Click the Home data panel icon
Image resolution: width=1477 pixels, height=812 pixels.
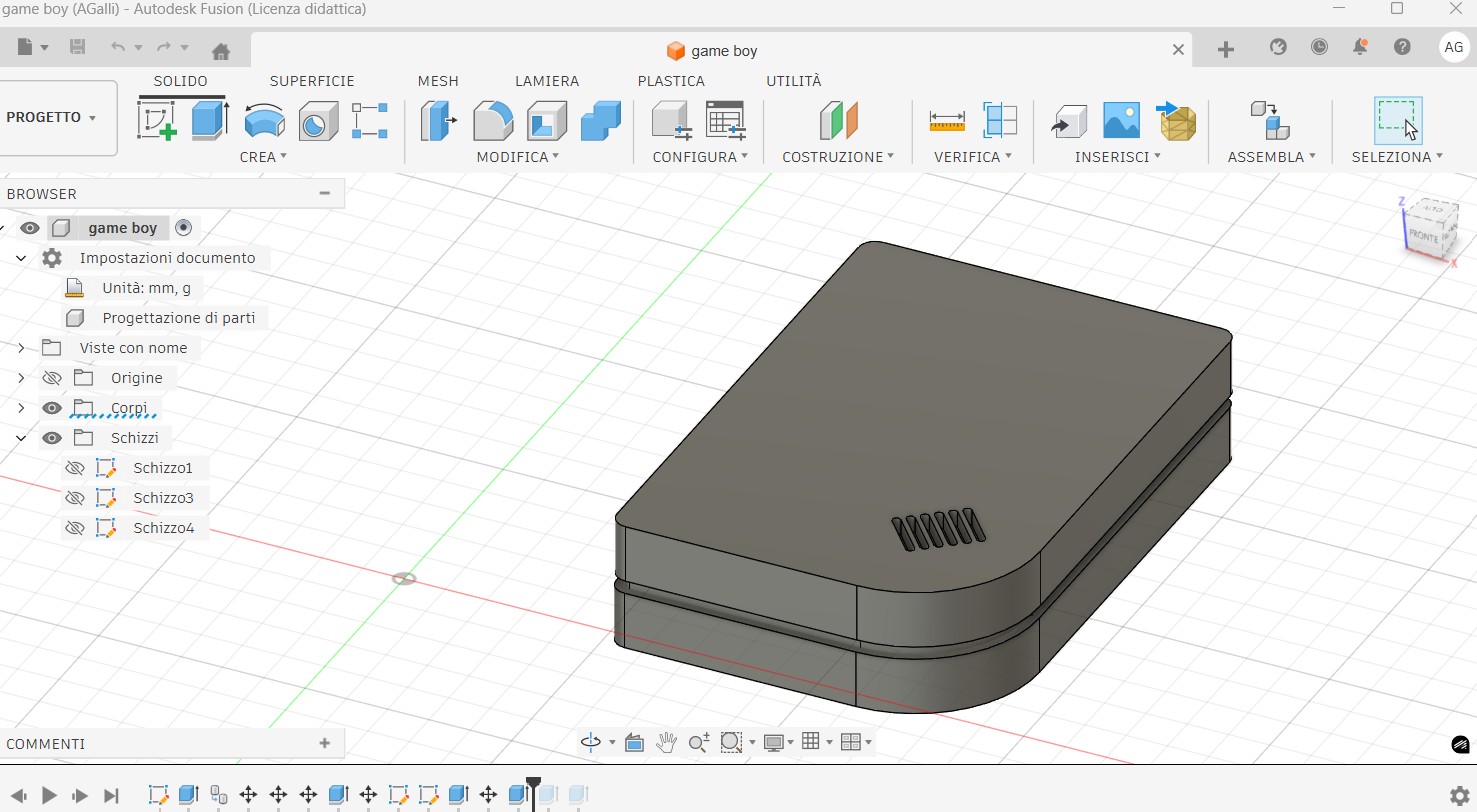click(x=221, y=50)
